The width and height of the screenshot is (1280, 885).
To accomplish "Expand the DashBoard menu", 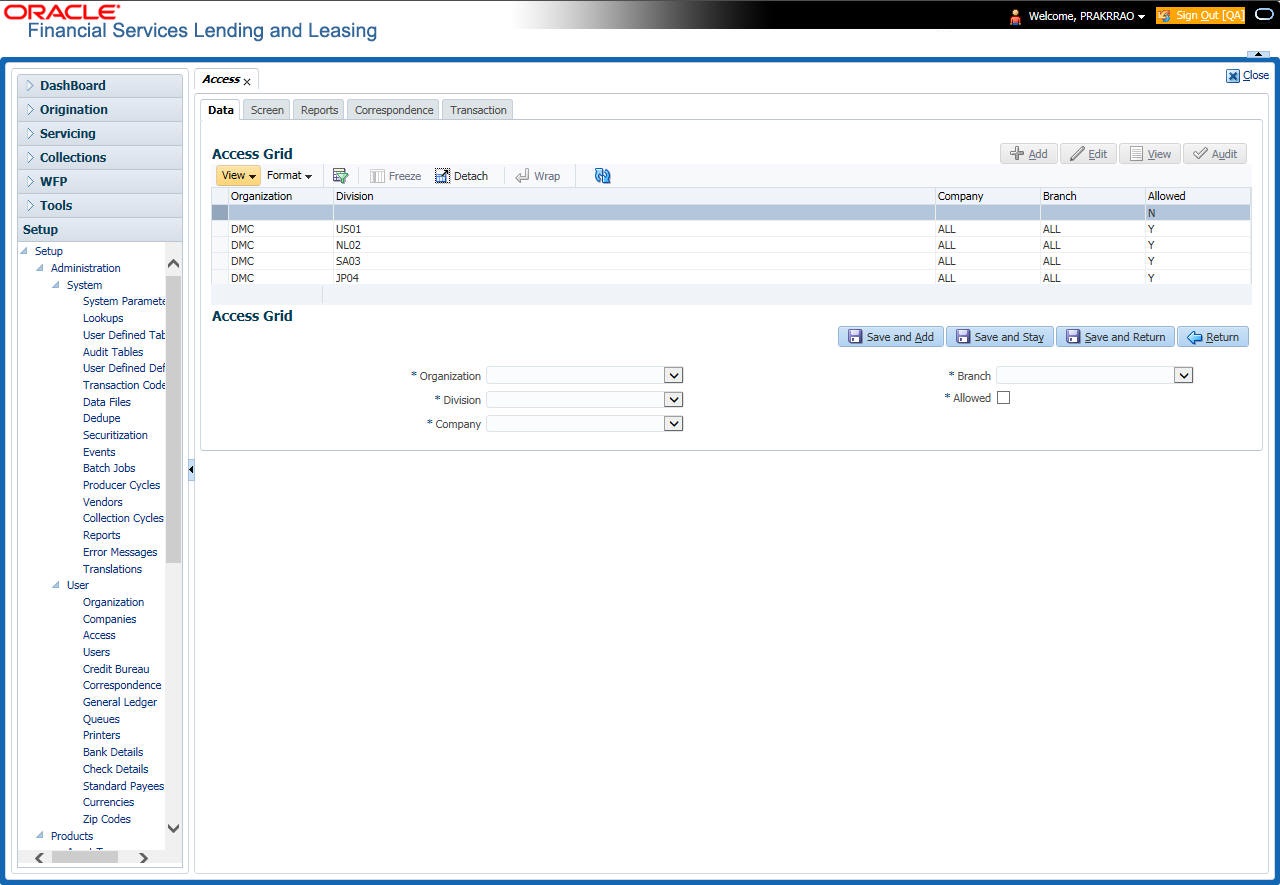I will coord(100,86).
